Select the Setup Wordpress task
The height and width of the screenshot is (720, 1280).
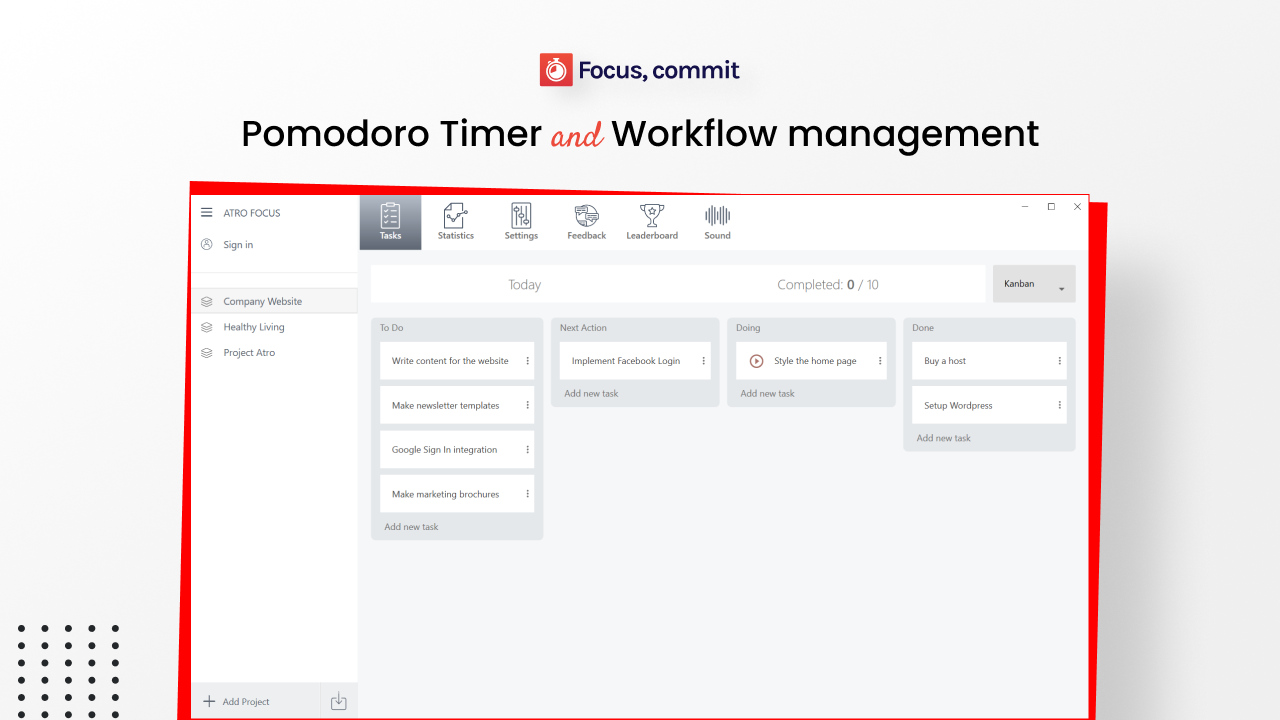(989, 406)
